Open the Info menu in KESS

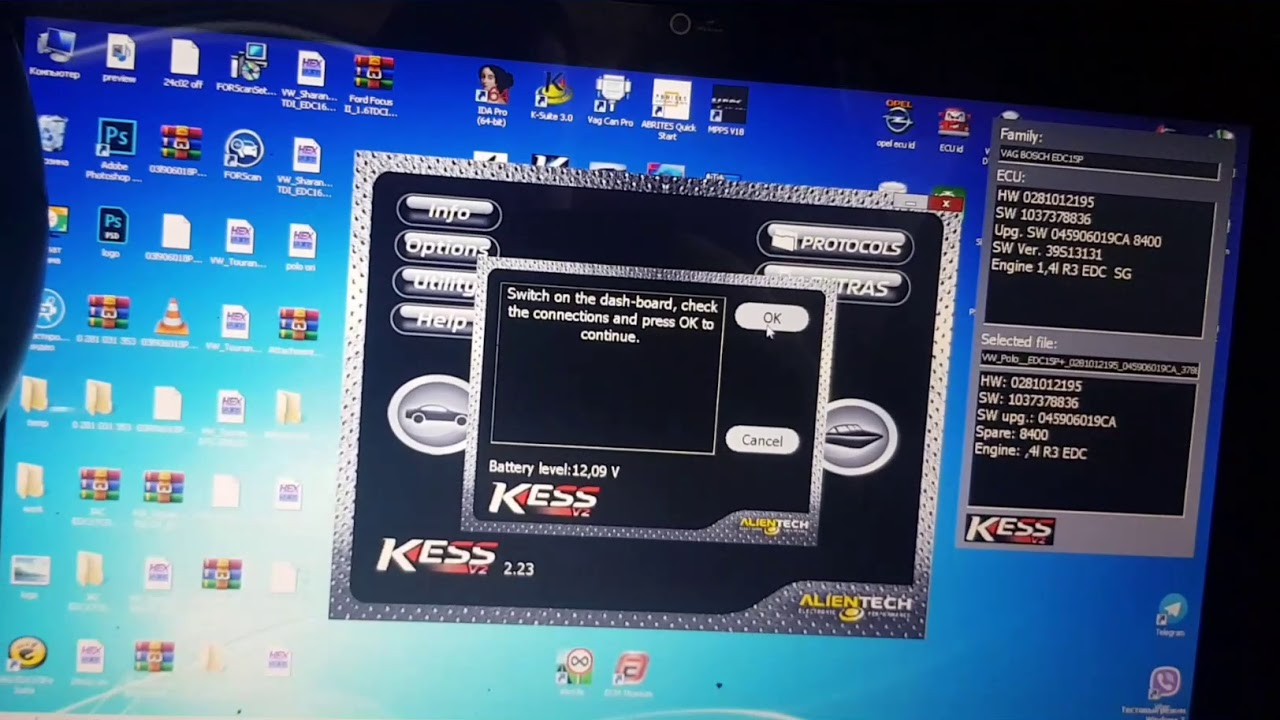pos(449,211)
